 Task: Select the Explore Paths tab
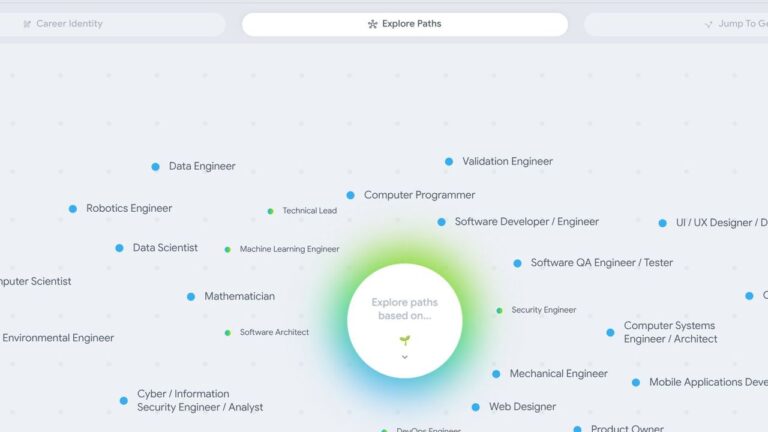405,24
